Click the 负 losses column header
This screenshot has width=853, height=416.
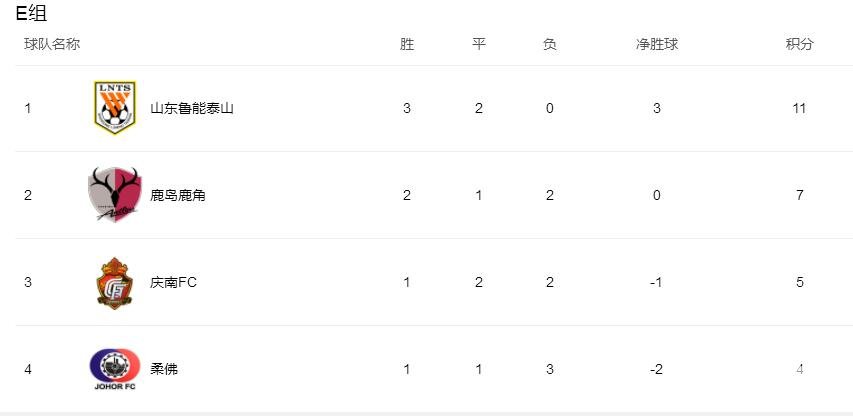coord(549,44)
